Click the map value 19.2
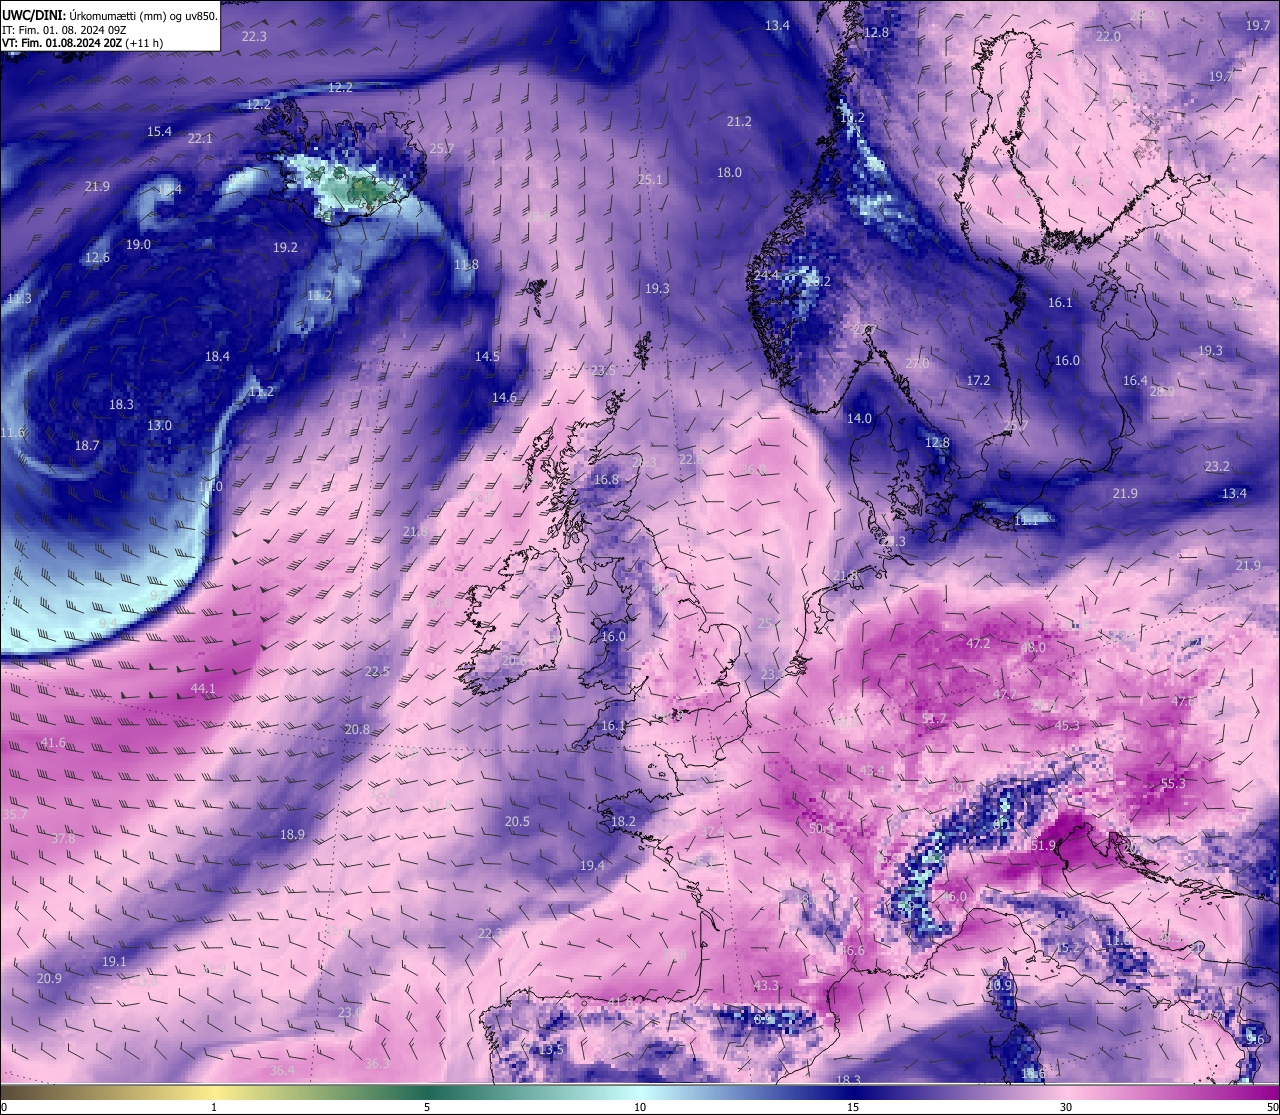1280x1115 pixels. (x=285, y=248)
